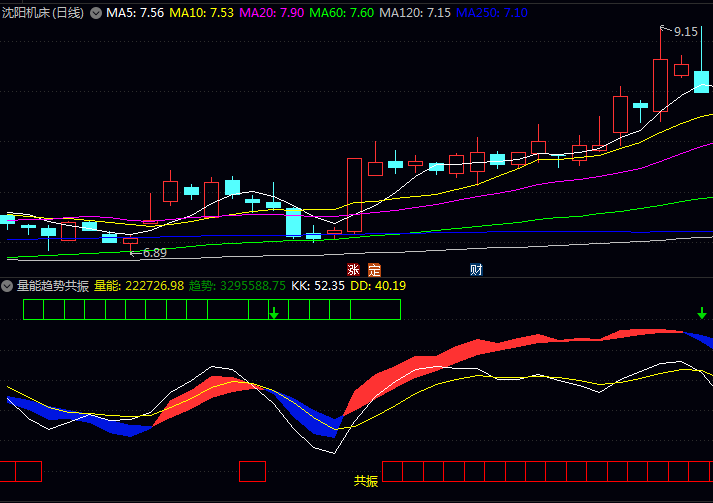Select the MA5 moving average label
Image resolution: width=713 pixels, height=503 pixels.
[135, 13]
